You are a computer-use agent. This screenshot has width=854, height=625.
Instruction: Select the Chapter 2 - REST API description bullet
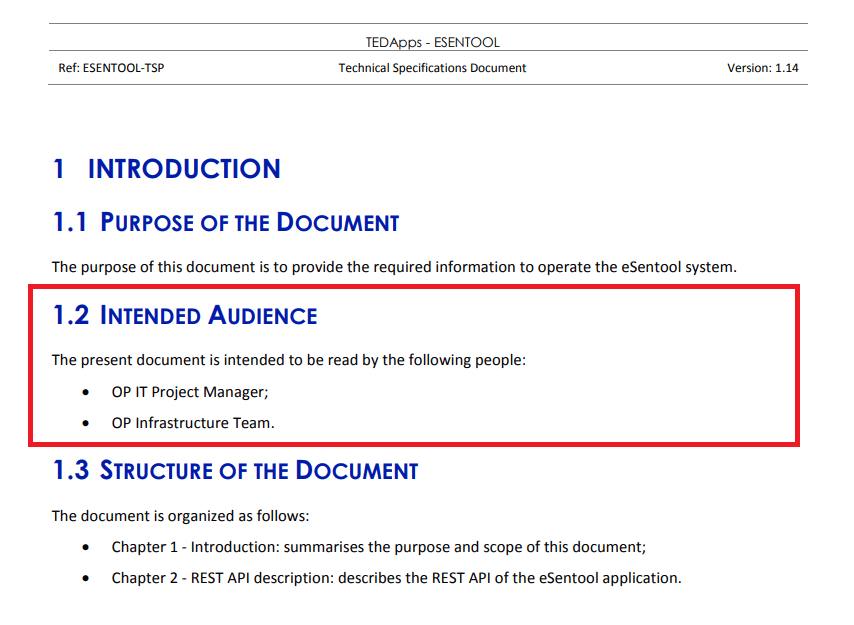point(397,577)
